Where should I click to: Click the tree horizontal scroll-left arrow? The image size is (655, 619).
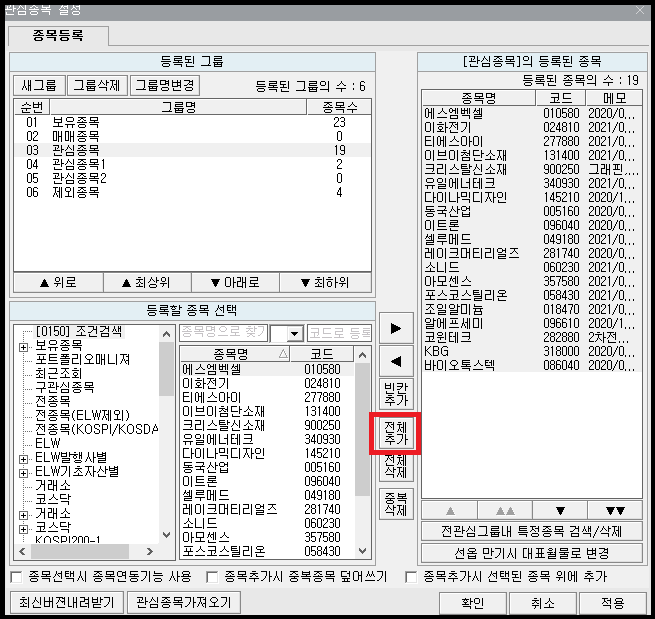point(23,551)
